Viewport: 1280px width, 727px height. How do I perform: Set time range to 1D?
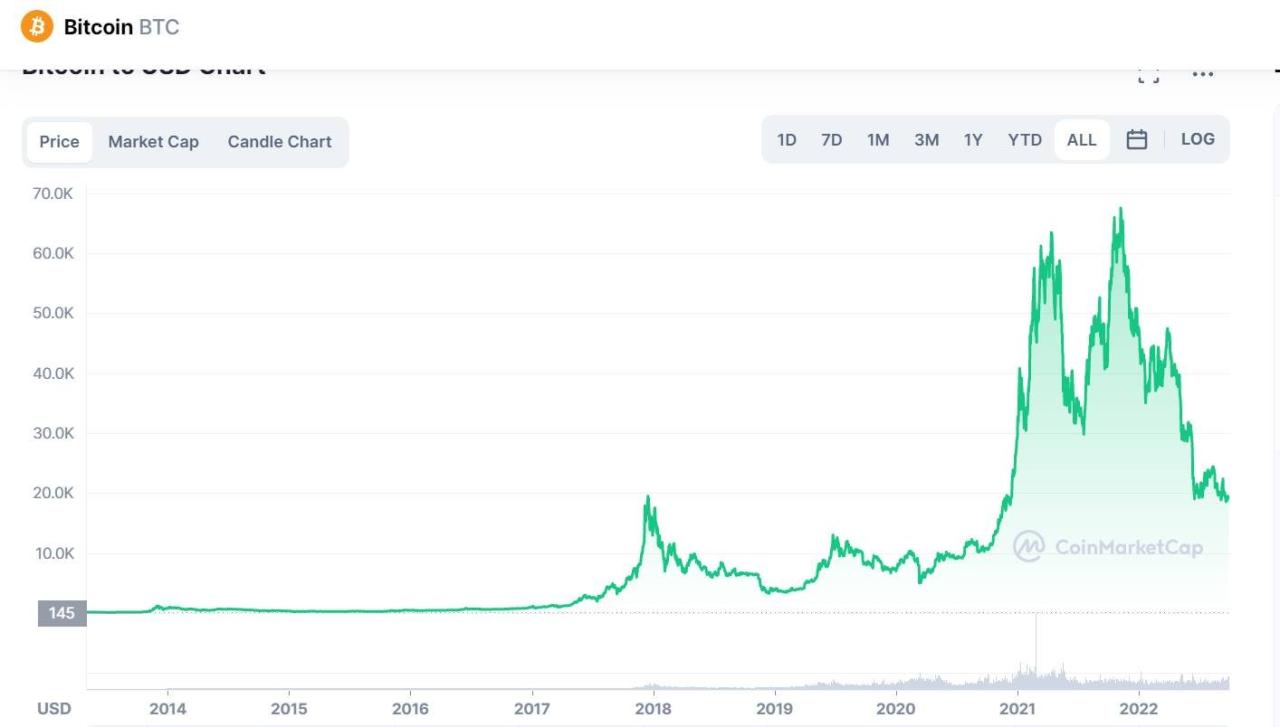[787, 140]
